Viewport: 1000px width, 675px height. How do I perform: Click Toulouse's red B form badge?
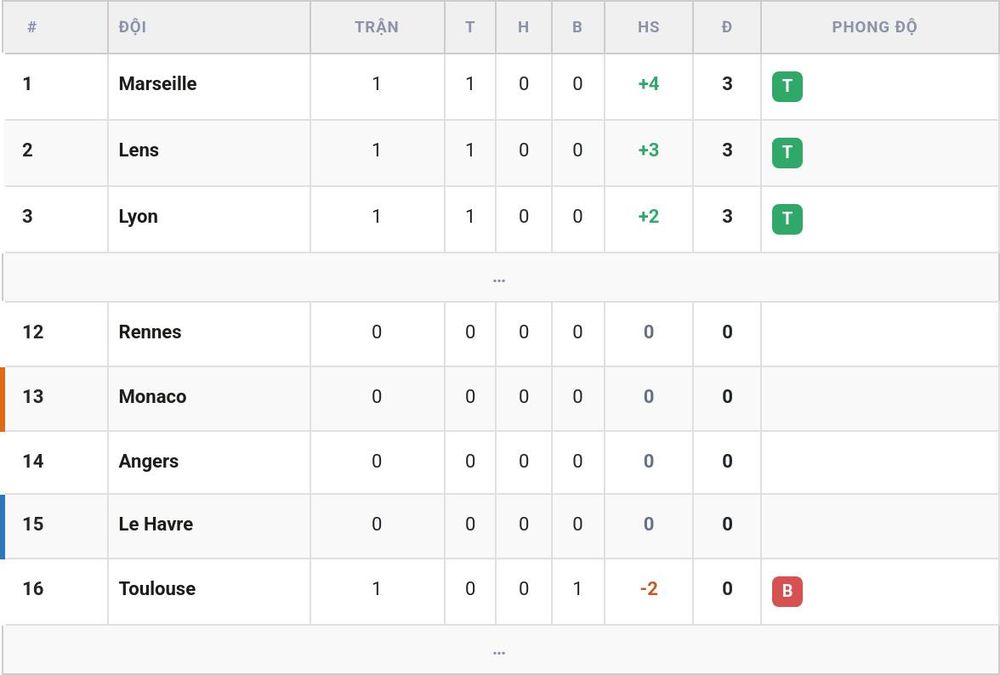coord(787,591)
